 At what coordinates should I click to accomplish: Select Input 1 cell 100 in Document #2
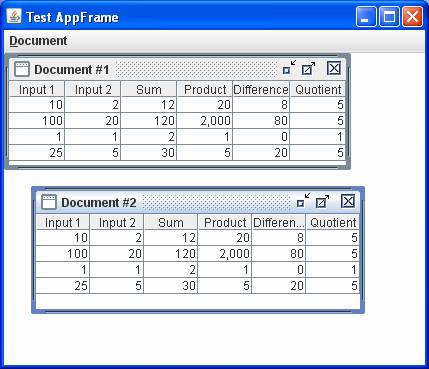click(x=63, y=254)
